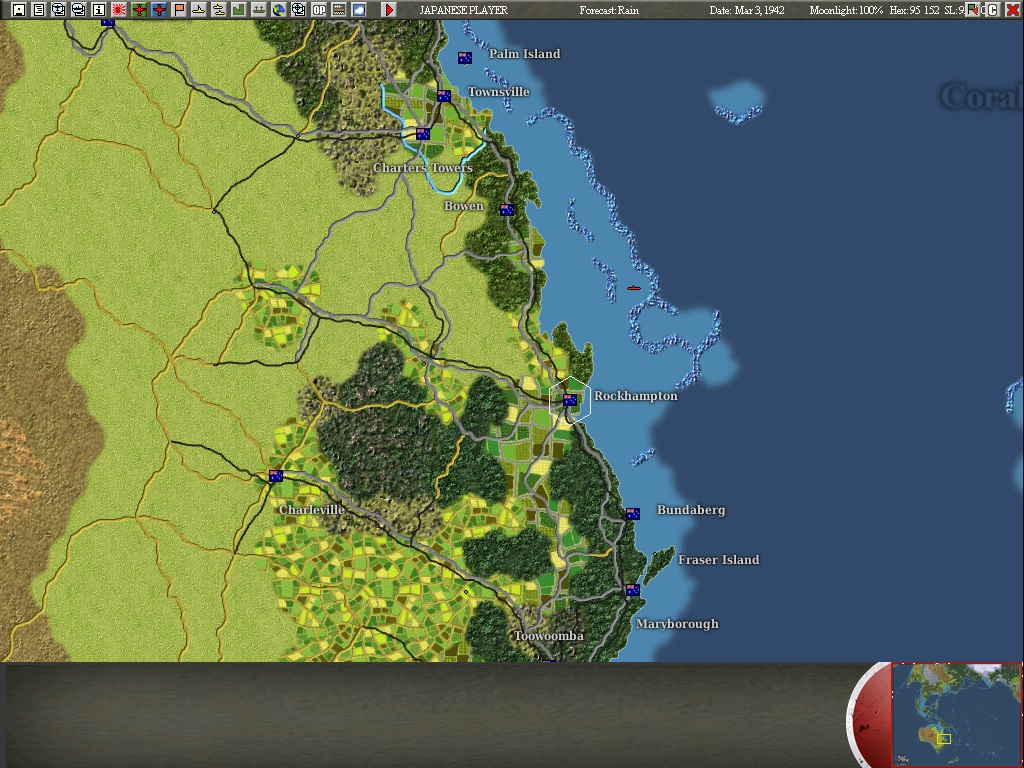Click the OP toolbar button
Viewport: 1024px width, 768px height.
[319, 10]
